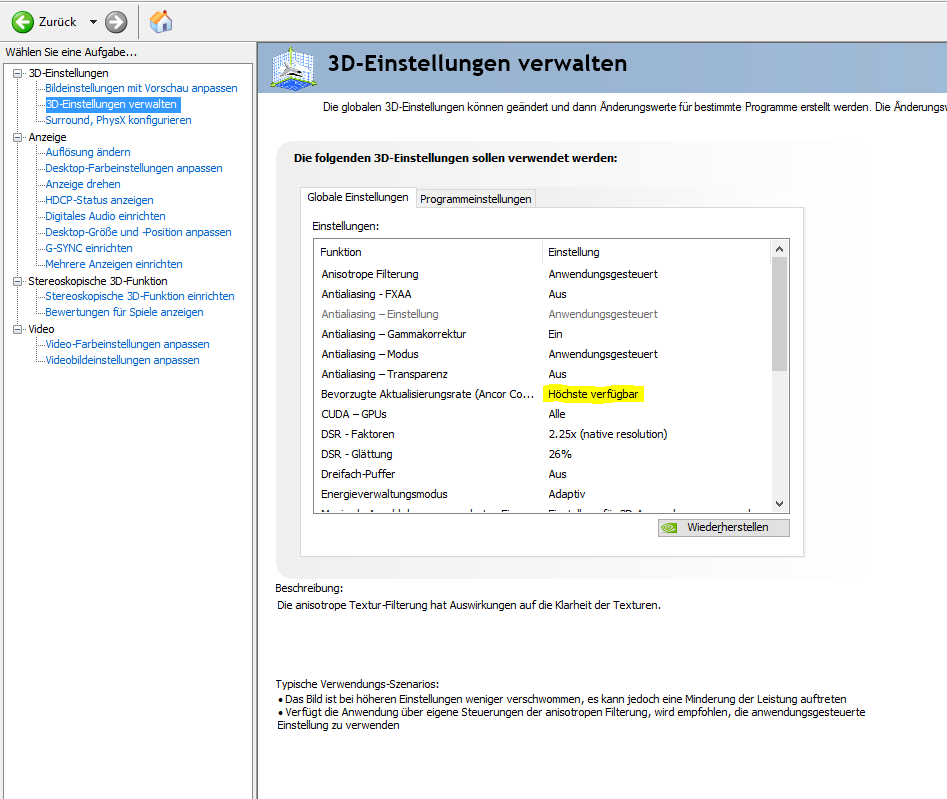
Task: Open Surround, PhysX konfigurieren
Action: pyautogui.click(x=118, y=120)
